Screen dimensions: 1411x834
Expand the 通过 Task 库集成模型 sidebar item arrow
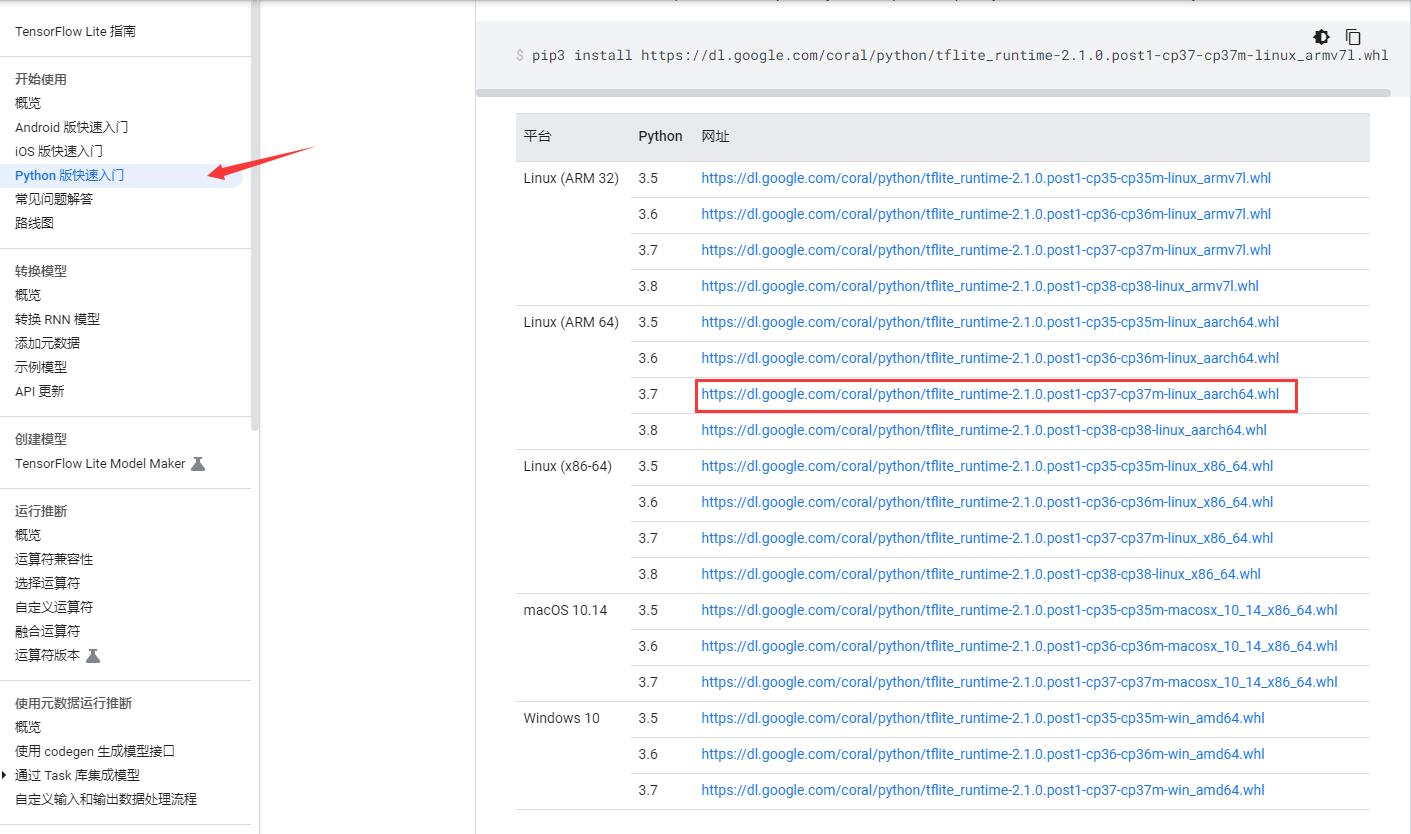(x=4, y=775)
